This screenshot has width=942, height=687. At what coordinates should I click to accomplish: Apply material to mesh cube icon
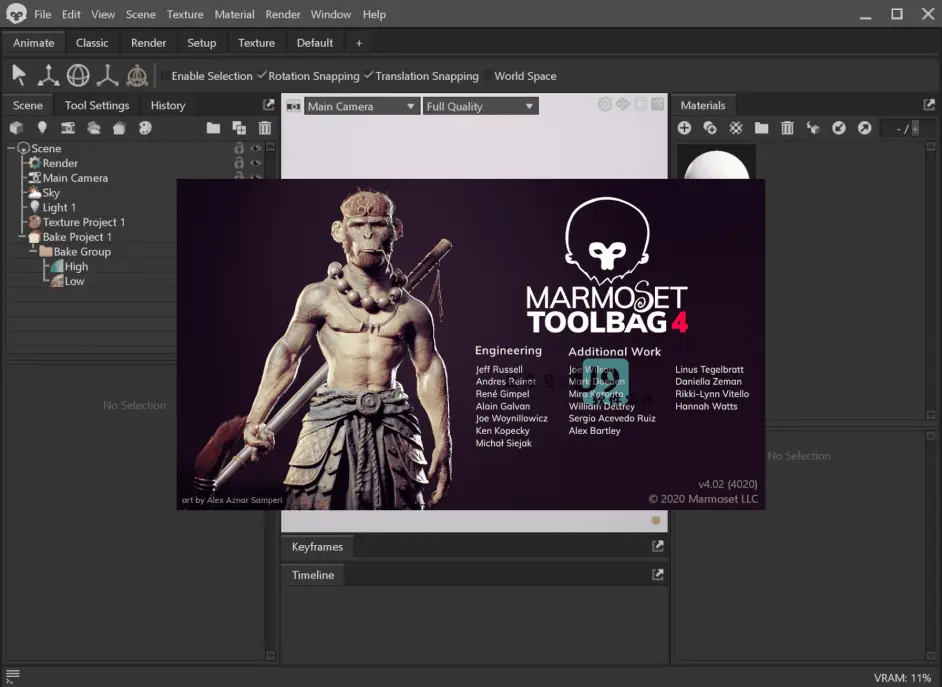point(813,127)
